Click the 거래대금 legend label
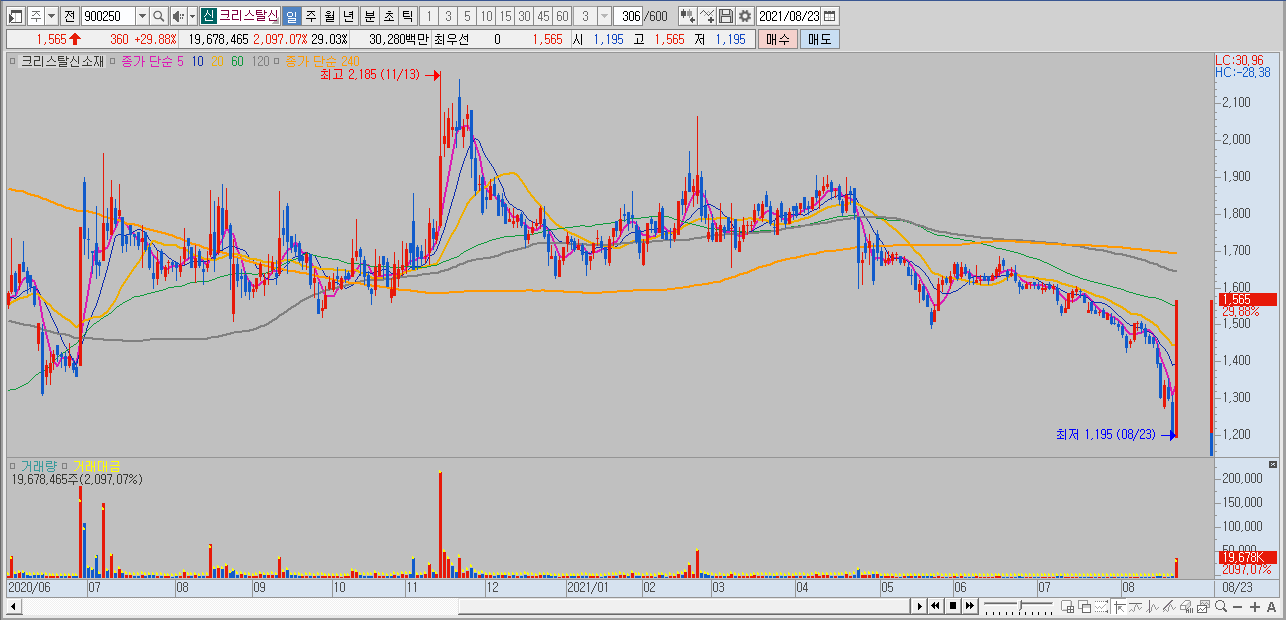The width and height of the screenshot is (1286, 620). point(96,466)
